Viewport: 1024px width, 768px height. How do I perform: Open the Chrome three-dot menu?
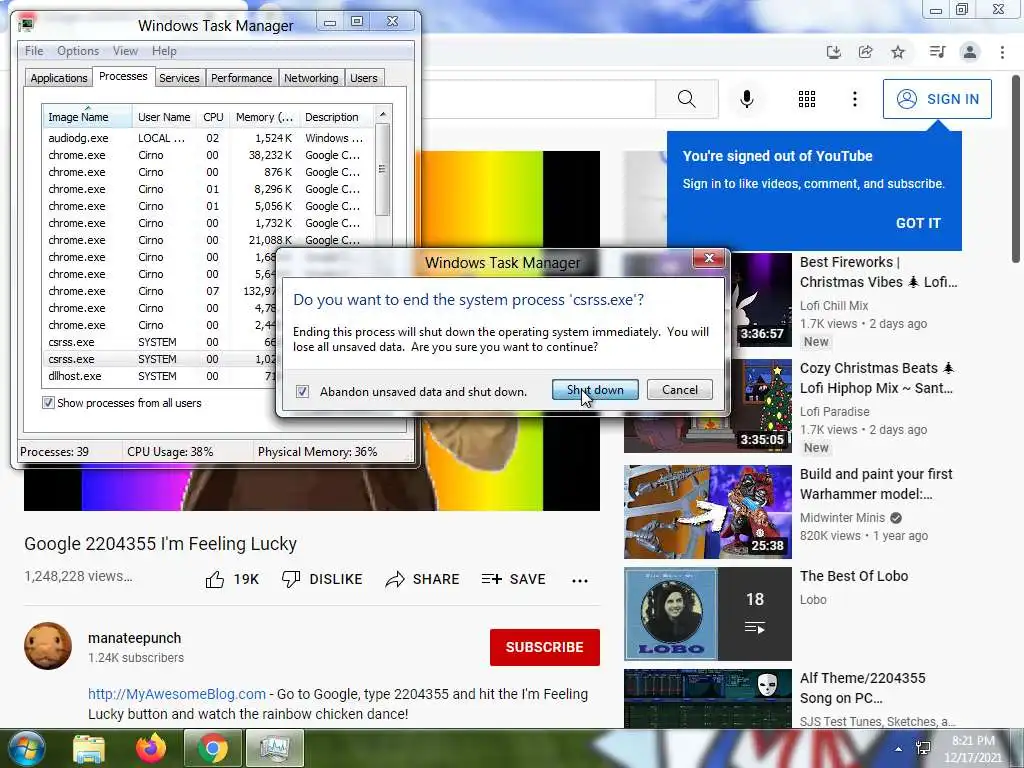point(1002,52)
